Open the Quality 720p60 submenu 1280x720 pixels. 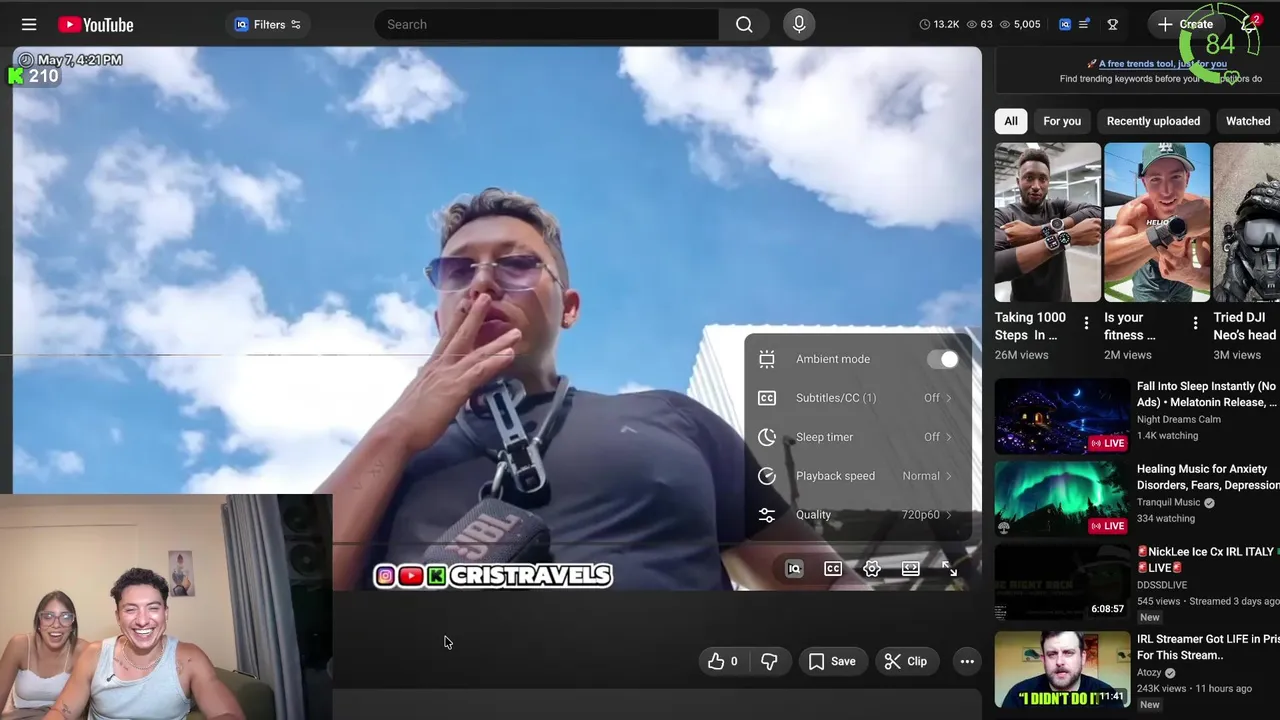858,515
